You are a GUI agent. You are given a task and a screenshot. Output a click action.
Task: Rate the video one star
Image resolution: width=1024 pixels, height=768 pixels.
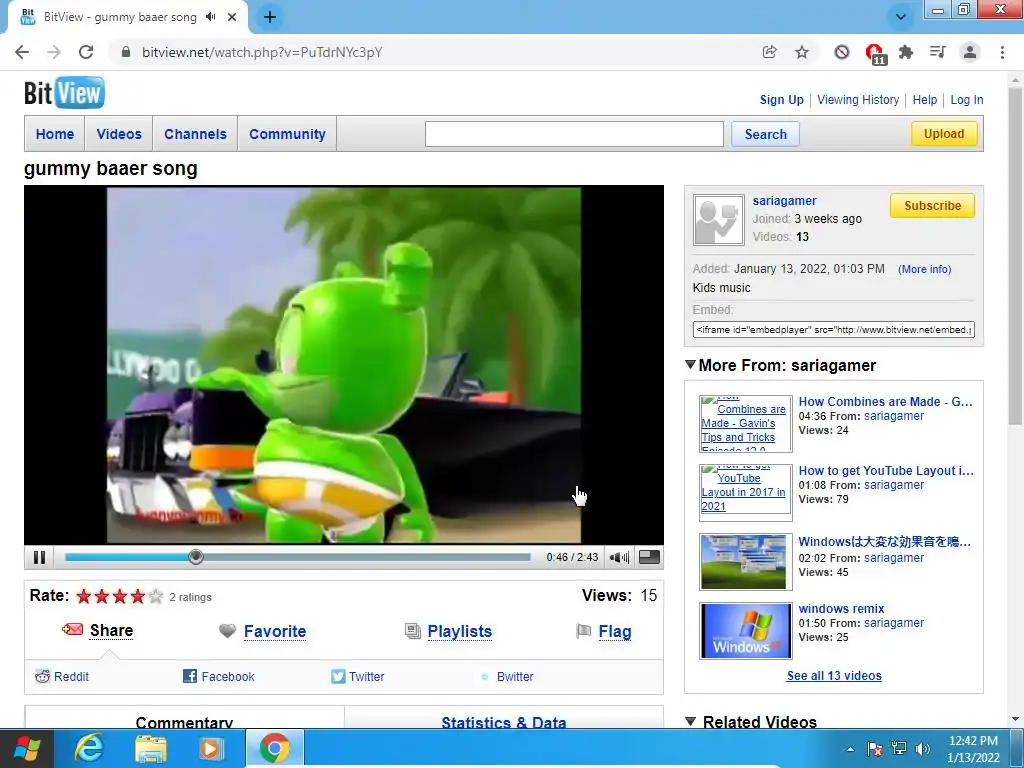coord(84,596)
